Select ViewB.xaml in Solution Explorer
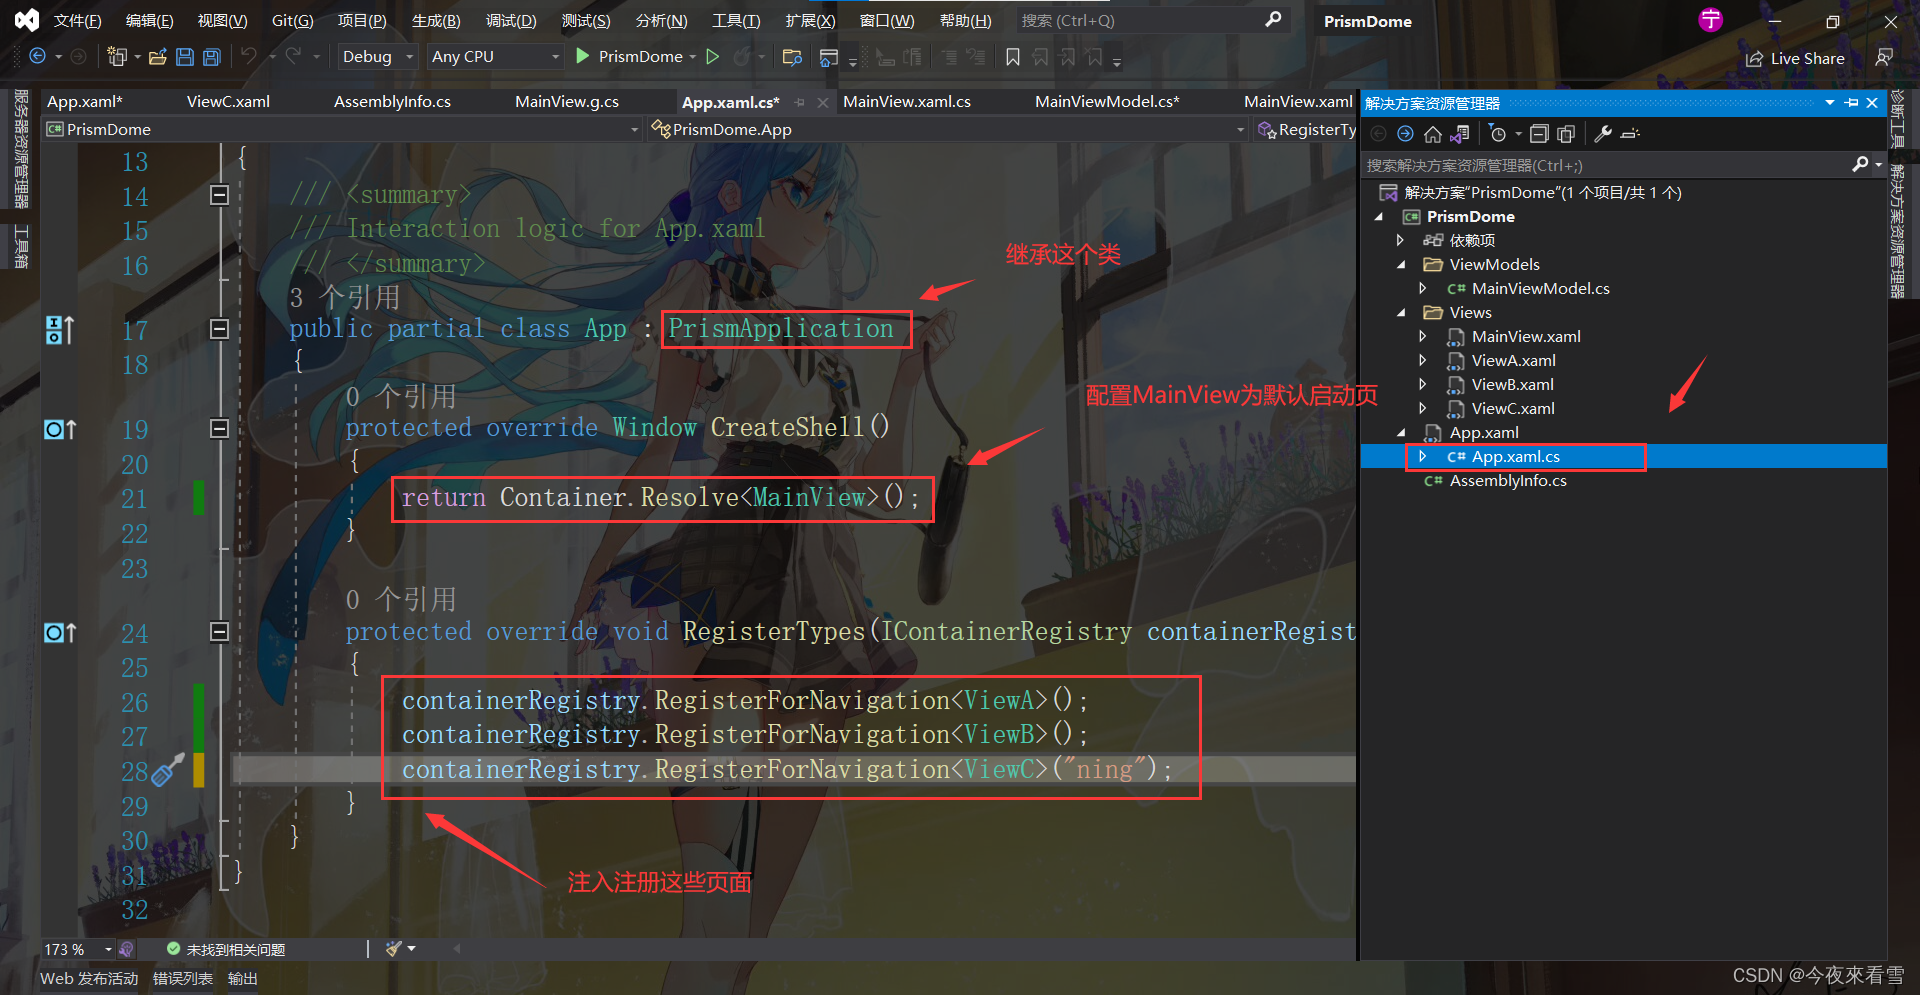This screenshot has width=1920, height=995. tap(1512, 384)
